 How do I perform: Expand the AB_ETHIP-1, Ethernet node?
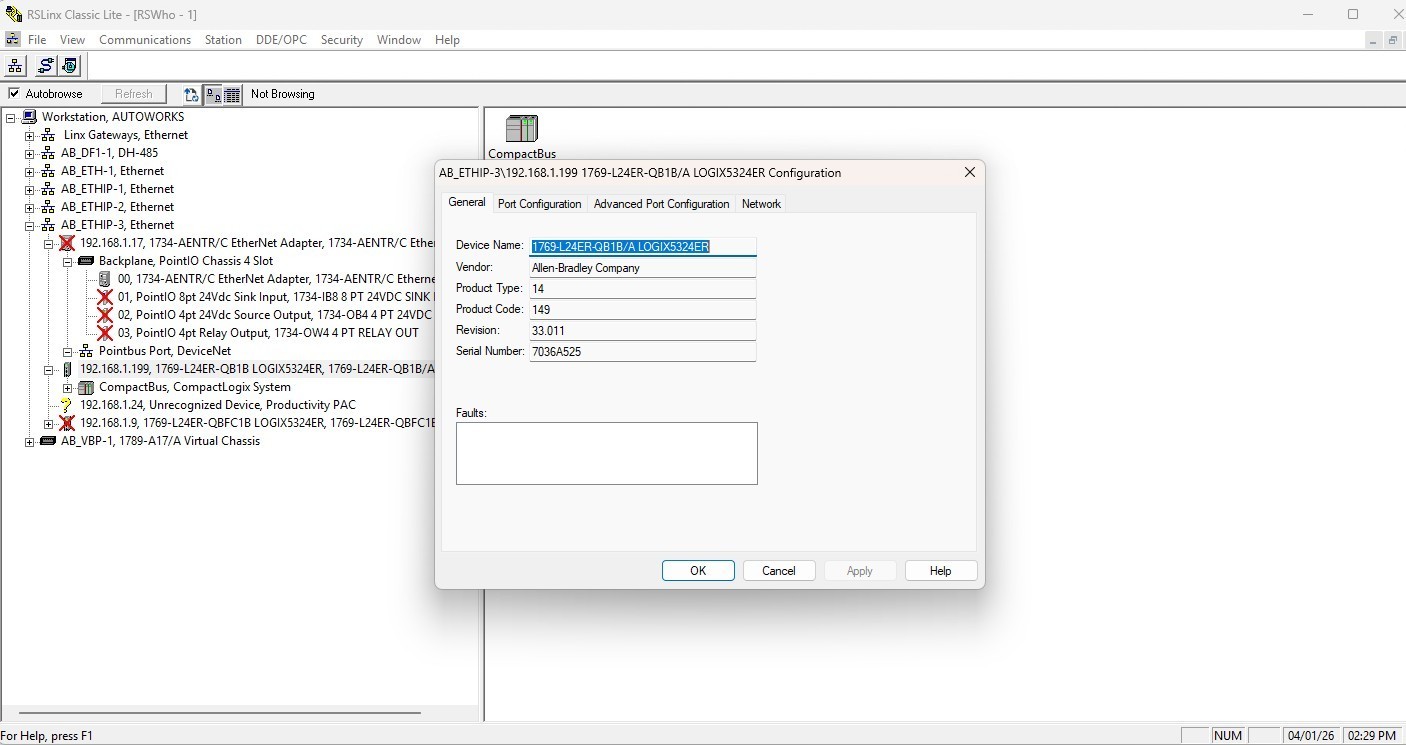click(30, 189)
